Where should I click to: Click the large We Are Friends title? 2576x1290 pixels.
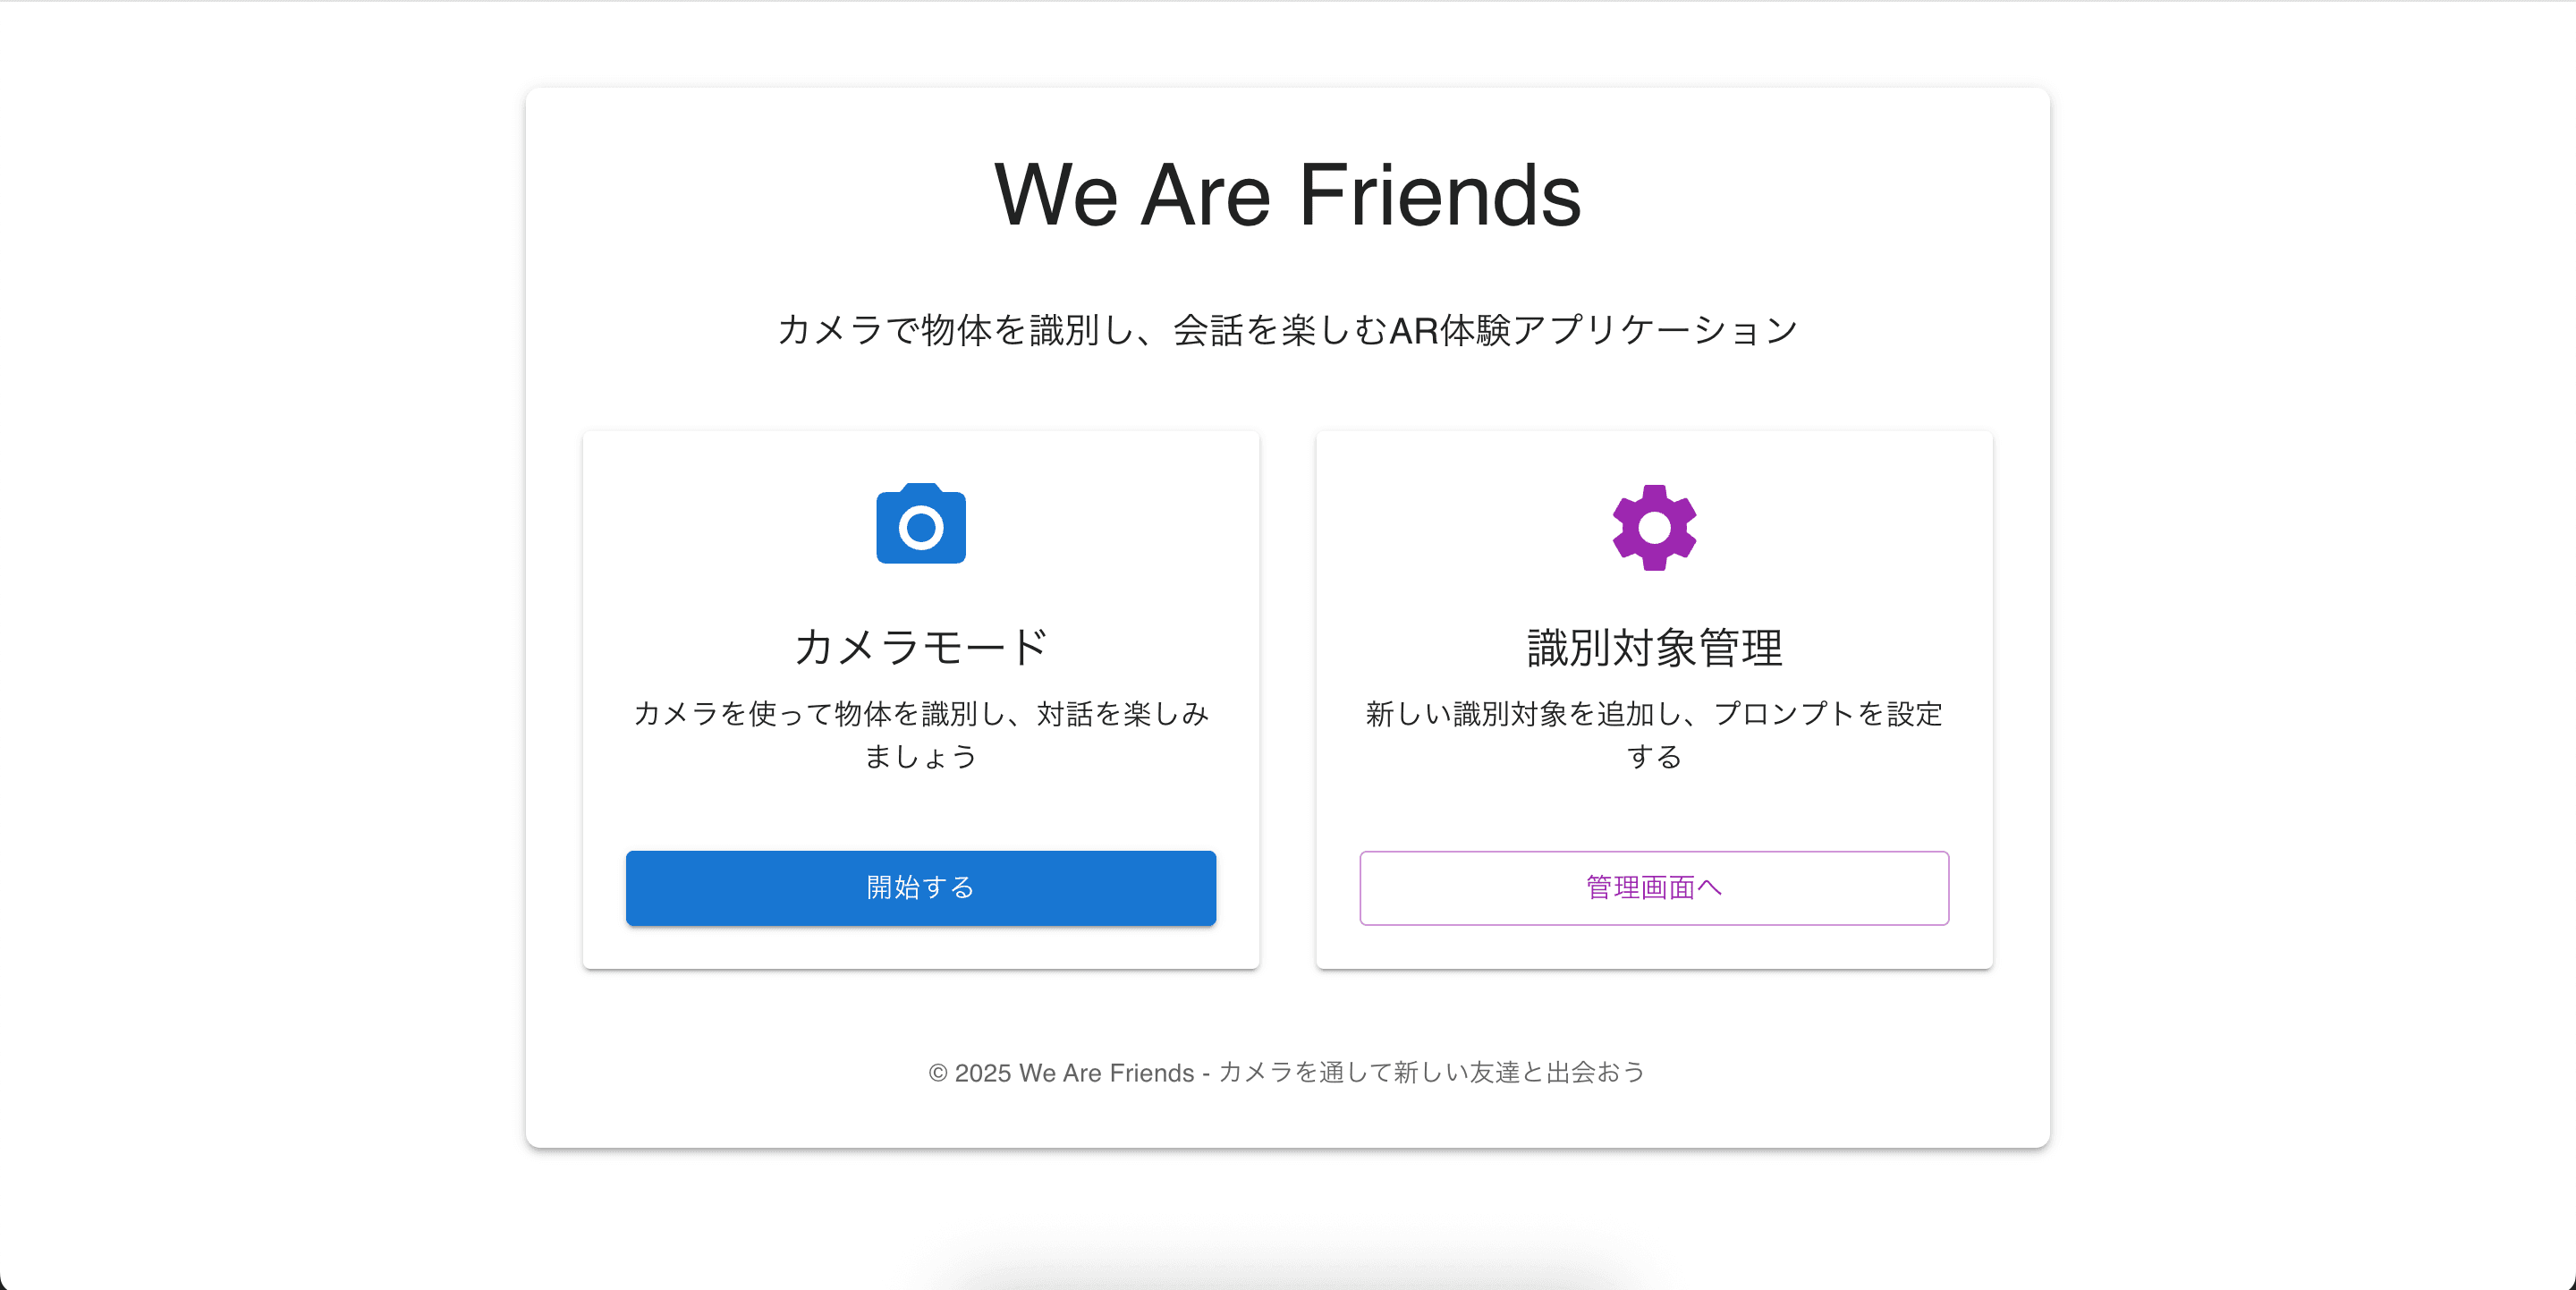click(1287, 195)
